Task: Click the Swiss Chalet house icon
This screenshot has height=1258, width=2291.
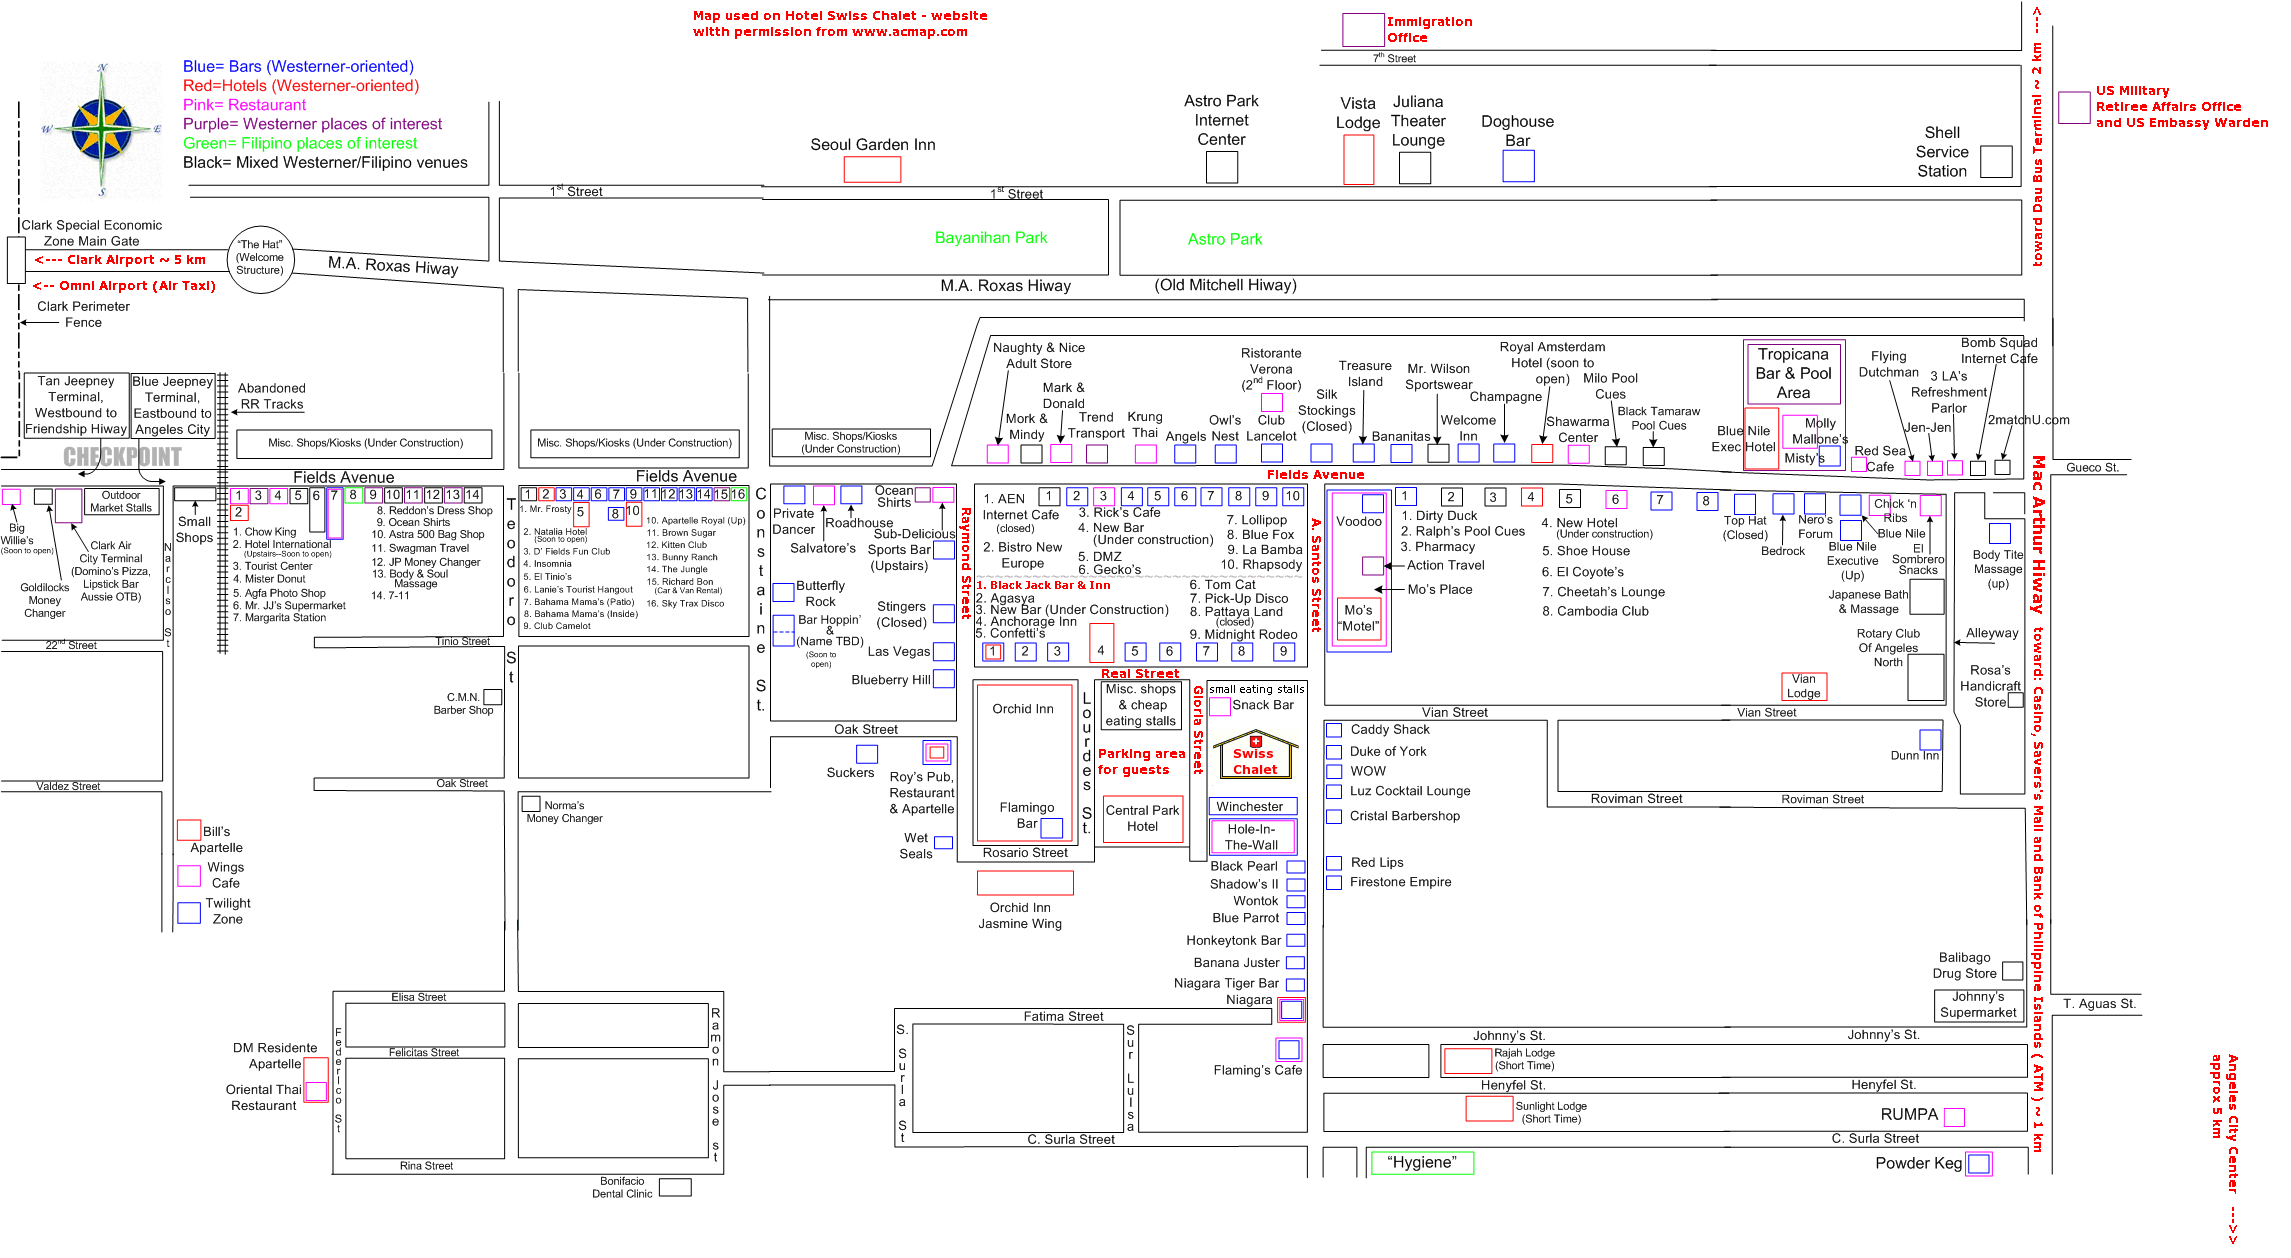Action: pos(1254,755)
